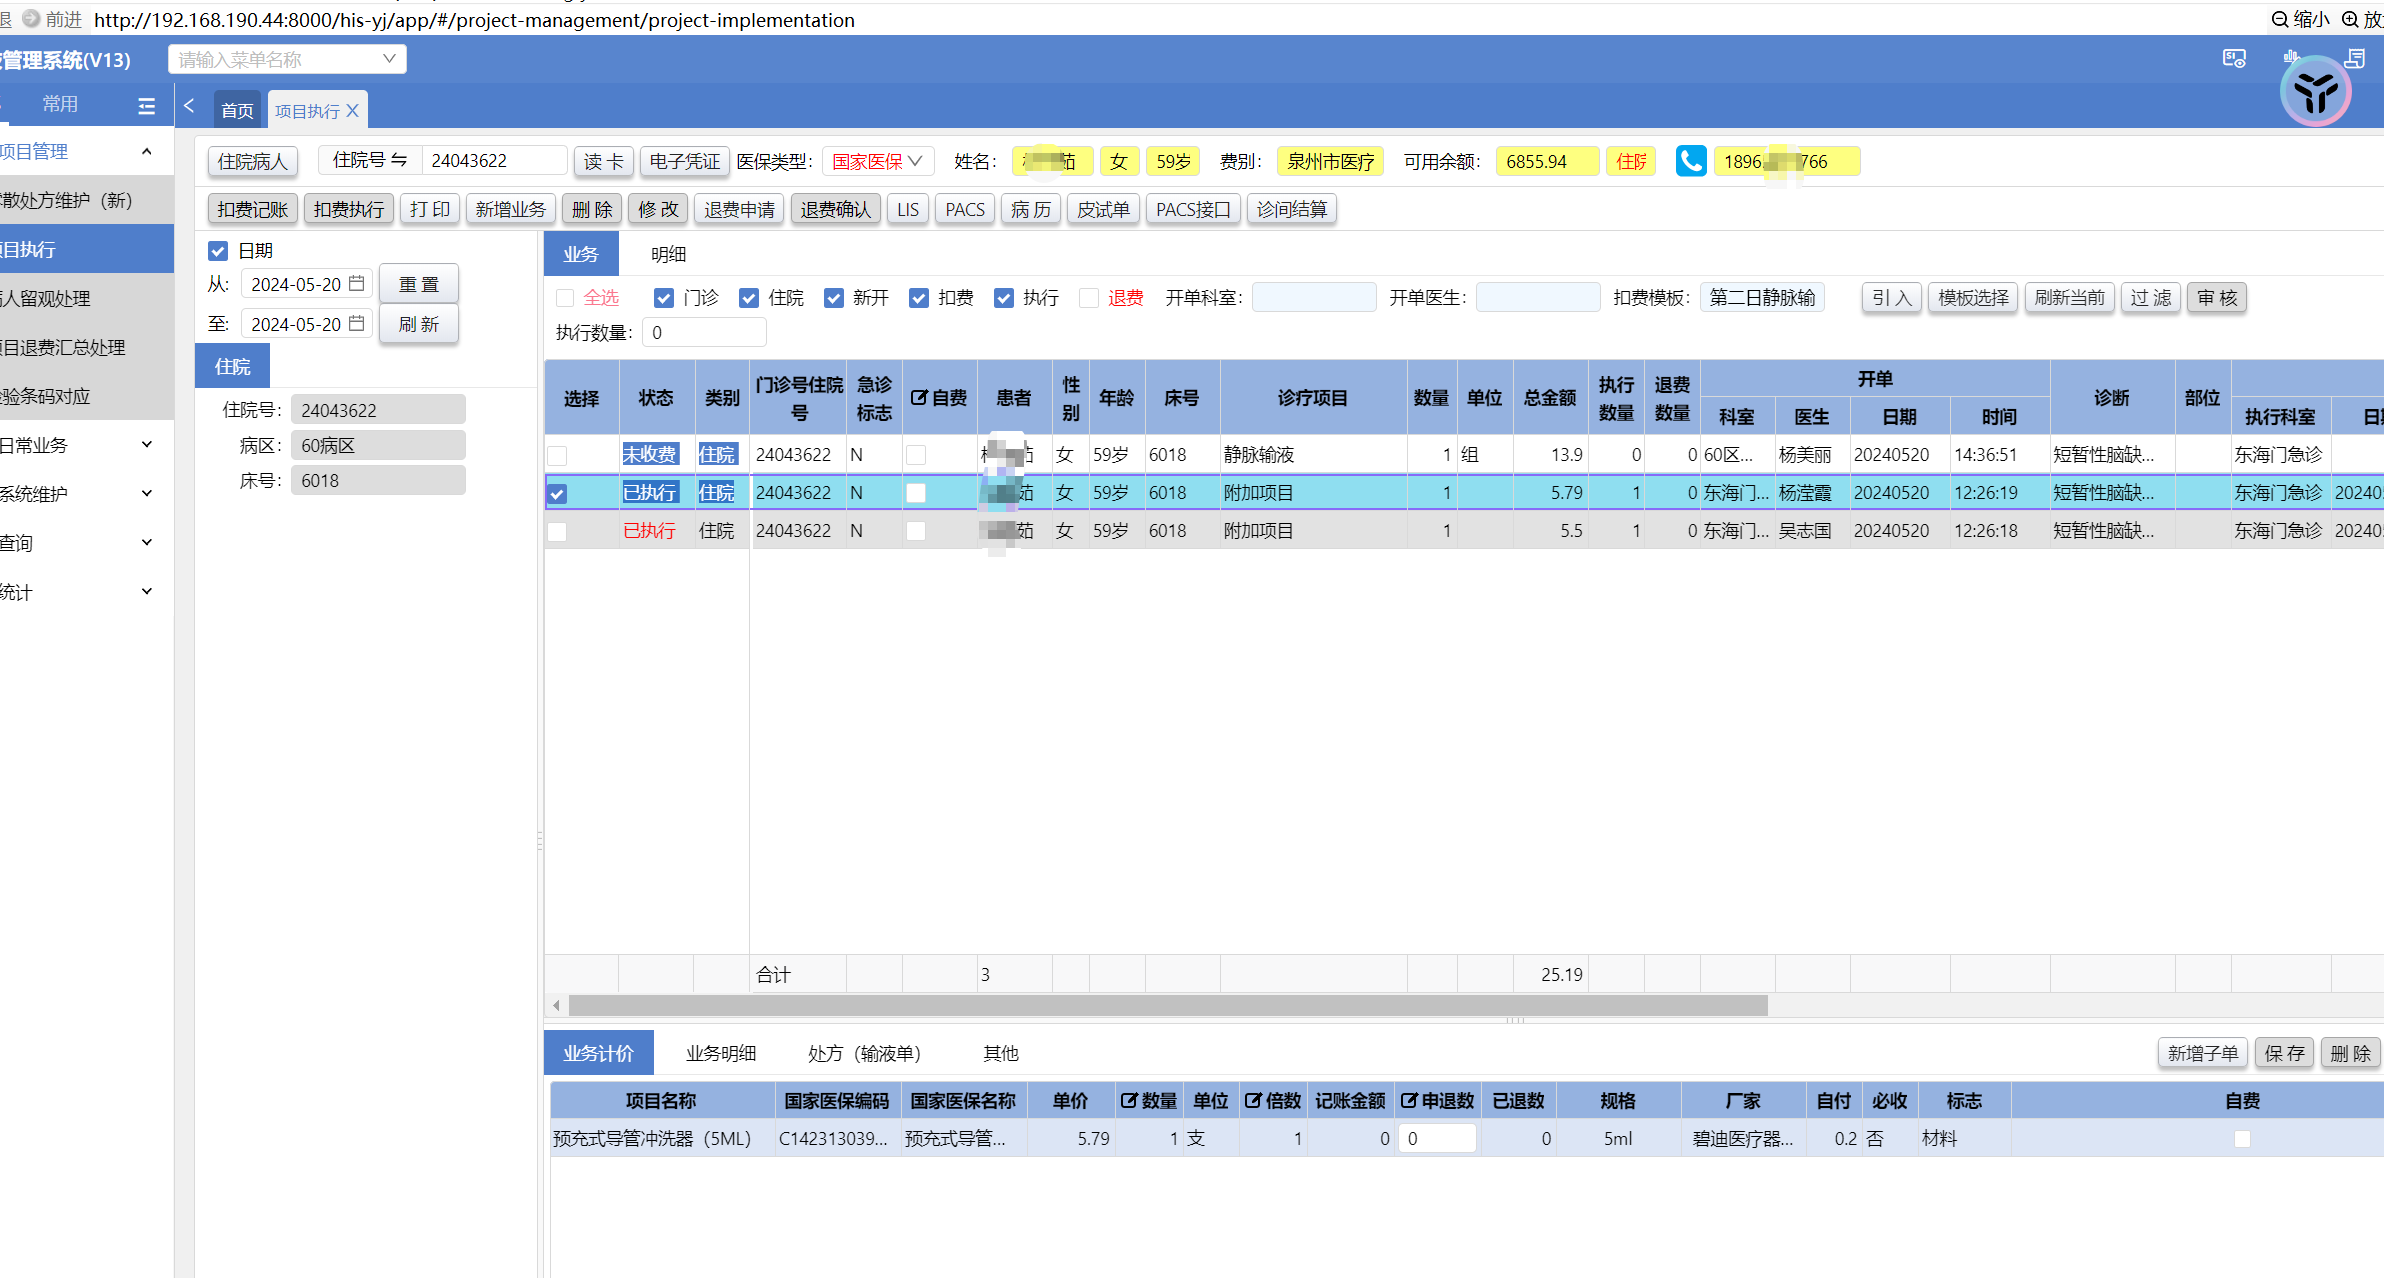This screenshot has width=2384, height=1278.
Task: Enable the 退费 filter checkbox
Action: click(1089, 298)
